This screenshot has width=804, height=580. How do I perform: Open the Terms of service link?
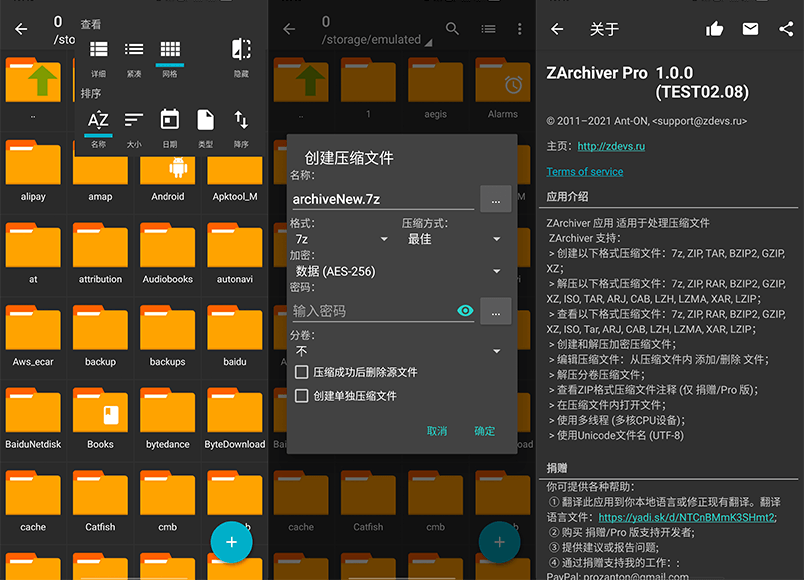tap(585, 172)
